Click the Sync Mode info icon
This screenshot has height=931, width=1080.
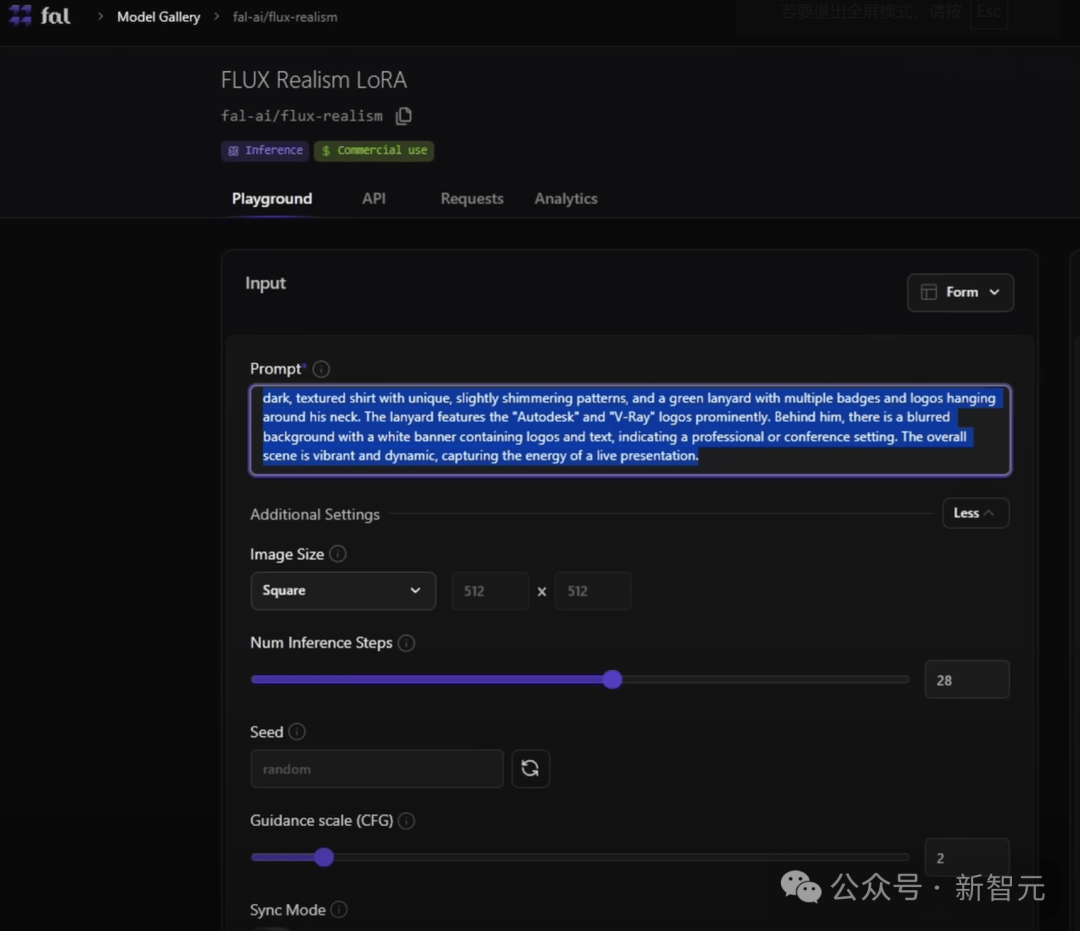click(x=339, y=910)
